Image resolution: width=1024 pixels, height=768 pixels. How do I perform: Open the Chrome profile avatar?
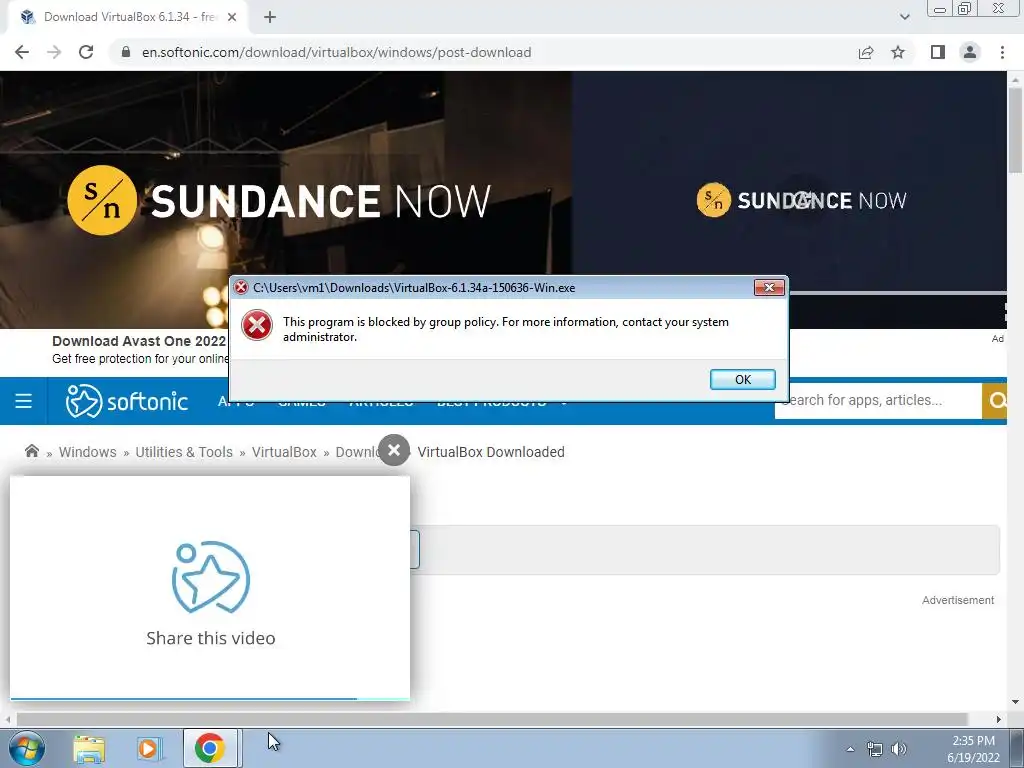(970, 52)
